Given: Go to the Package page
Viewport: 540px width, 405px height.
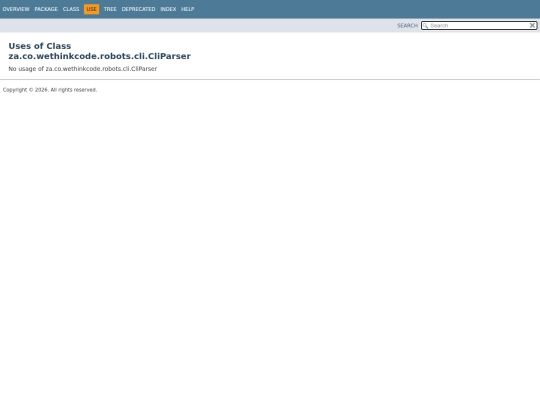Looking at the screenshot, I should (x=46, y=9).
